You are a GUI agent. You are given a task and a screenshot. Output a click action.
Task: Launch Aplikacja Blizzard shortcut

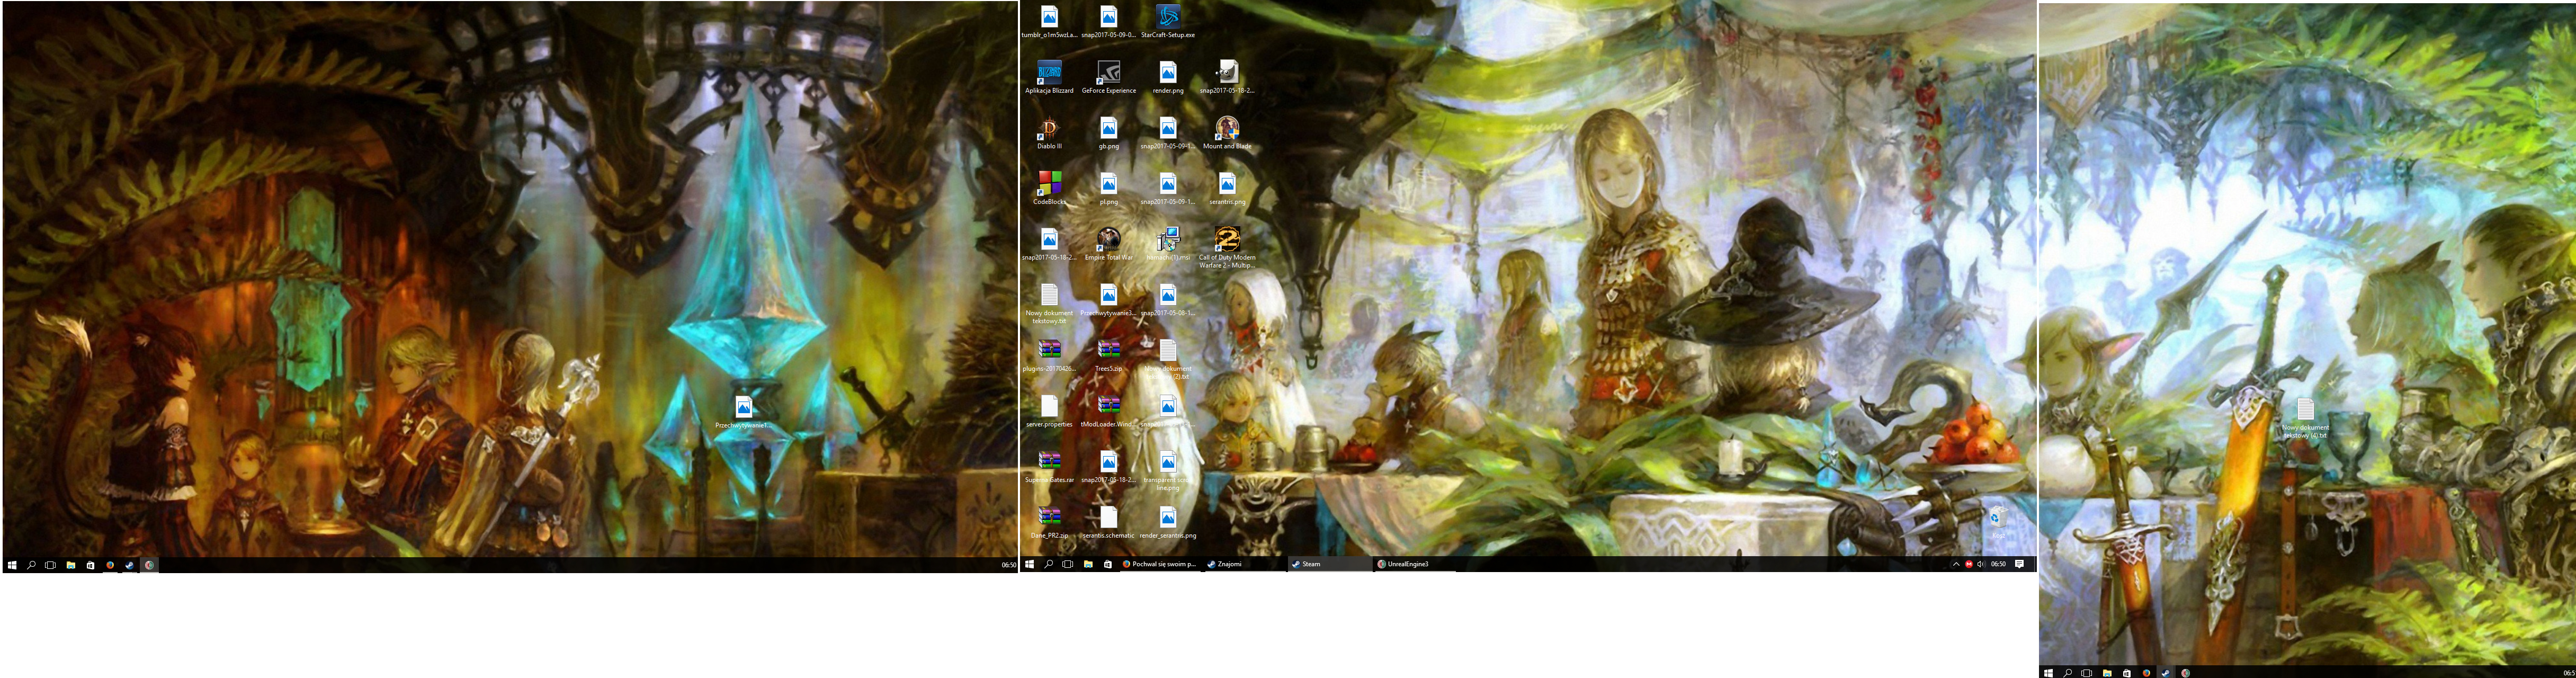[x=1048, y=73]
